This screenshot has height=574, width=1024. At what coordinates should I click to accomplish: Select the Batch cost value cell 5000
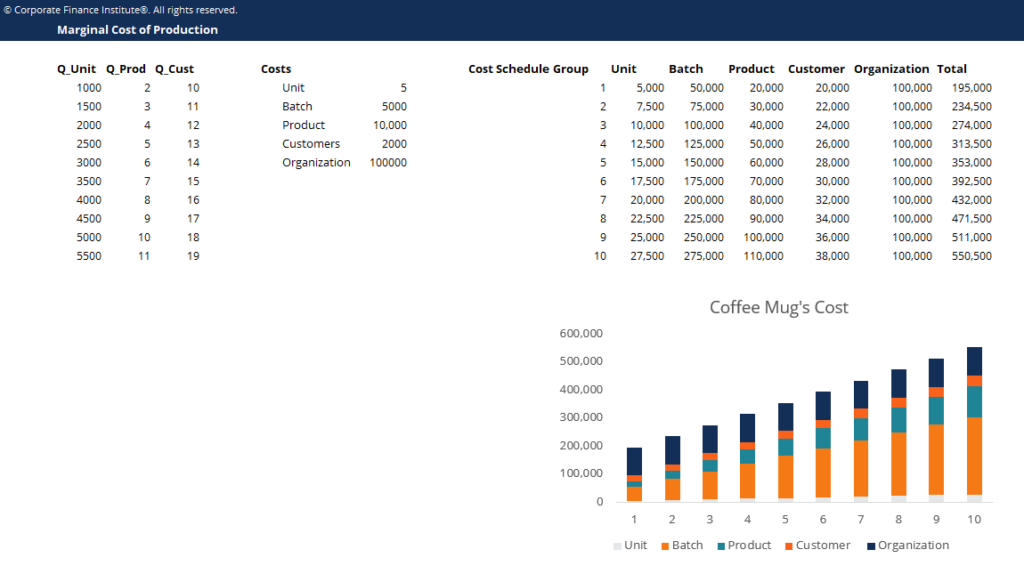(x=394, y=106)
